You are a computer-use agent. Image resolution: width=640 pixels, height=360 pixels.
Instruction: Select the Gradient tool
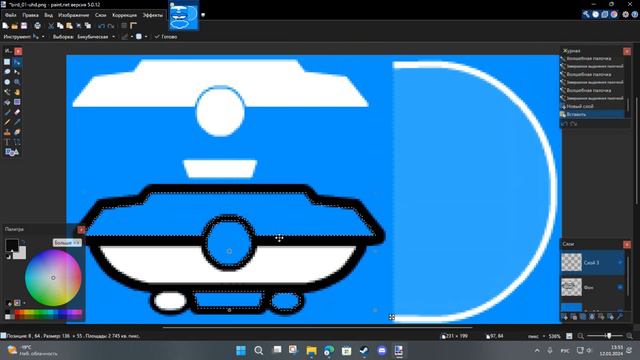(17, 102)
